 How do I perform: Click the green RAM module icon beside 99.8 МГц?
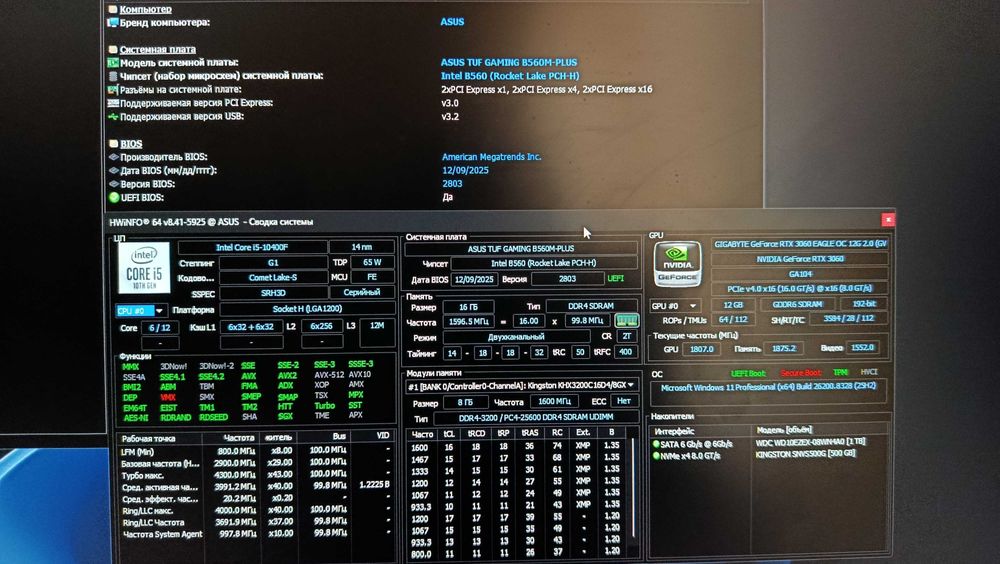click(x=627, y=321)
